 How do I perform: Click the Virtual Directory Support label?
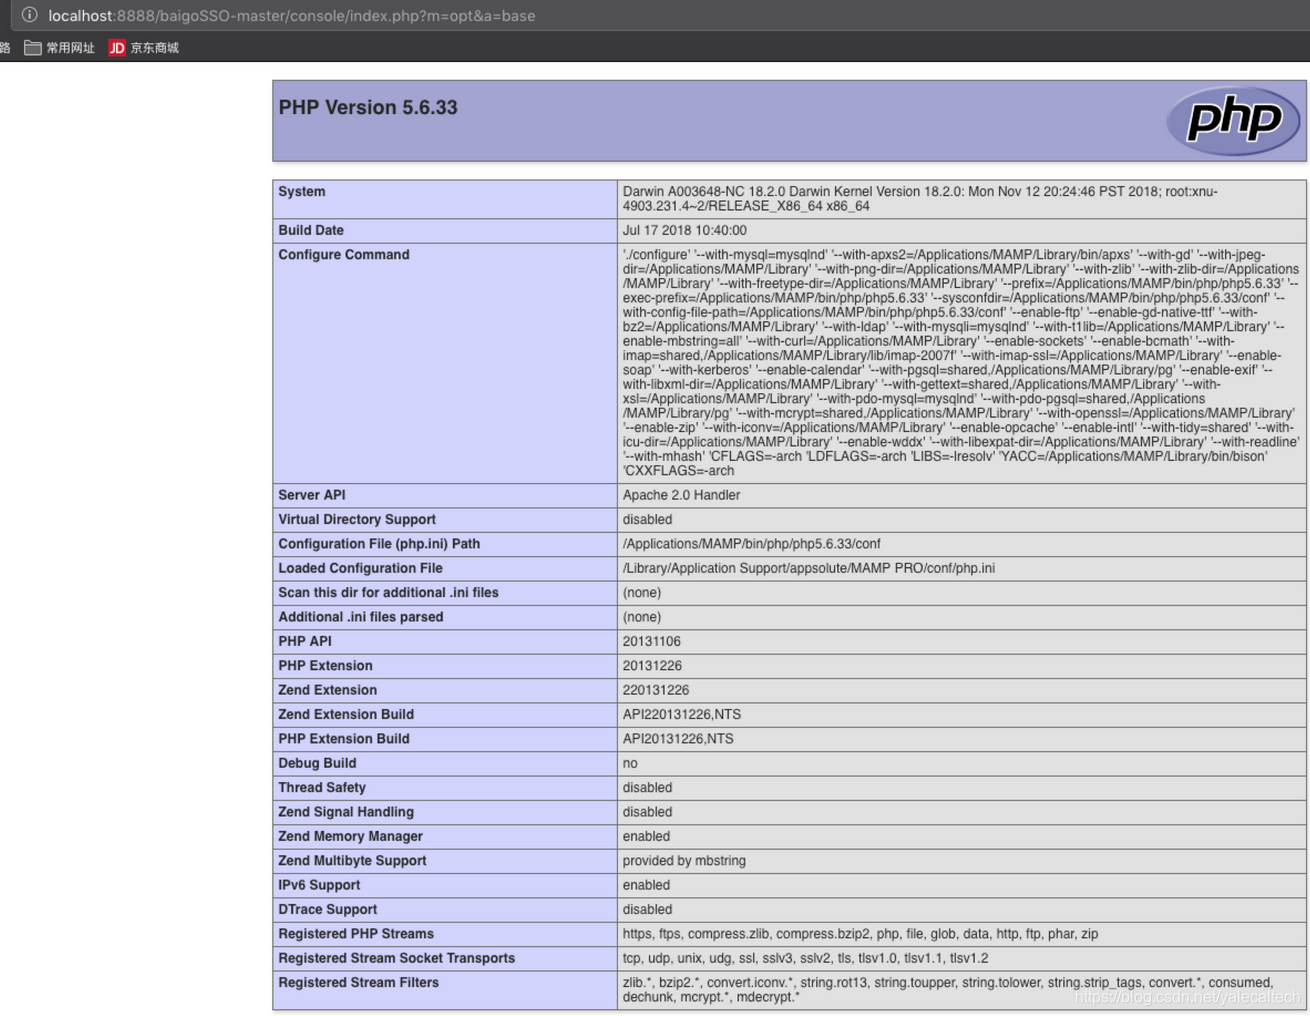(357, 519)
